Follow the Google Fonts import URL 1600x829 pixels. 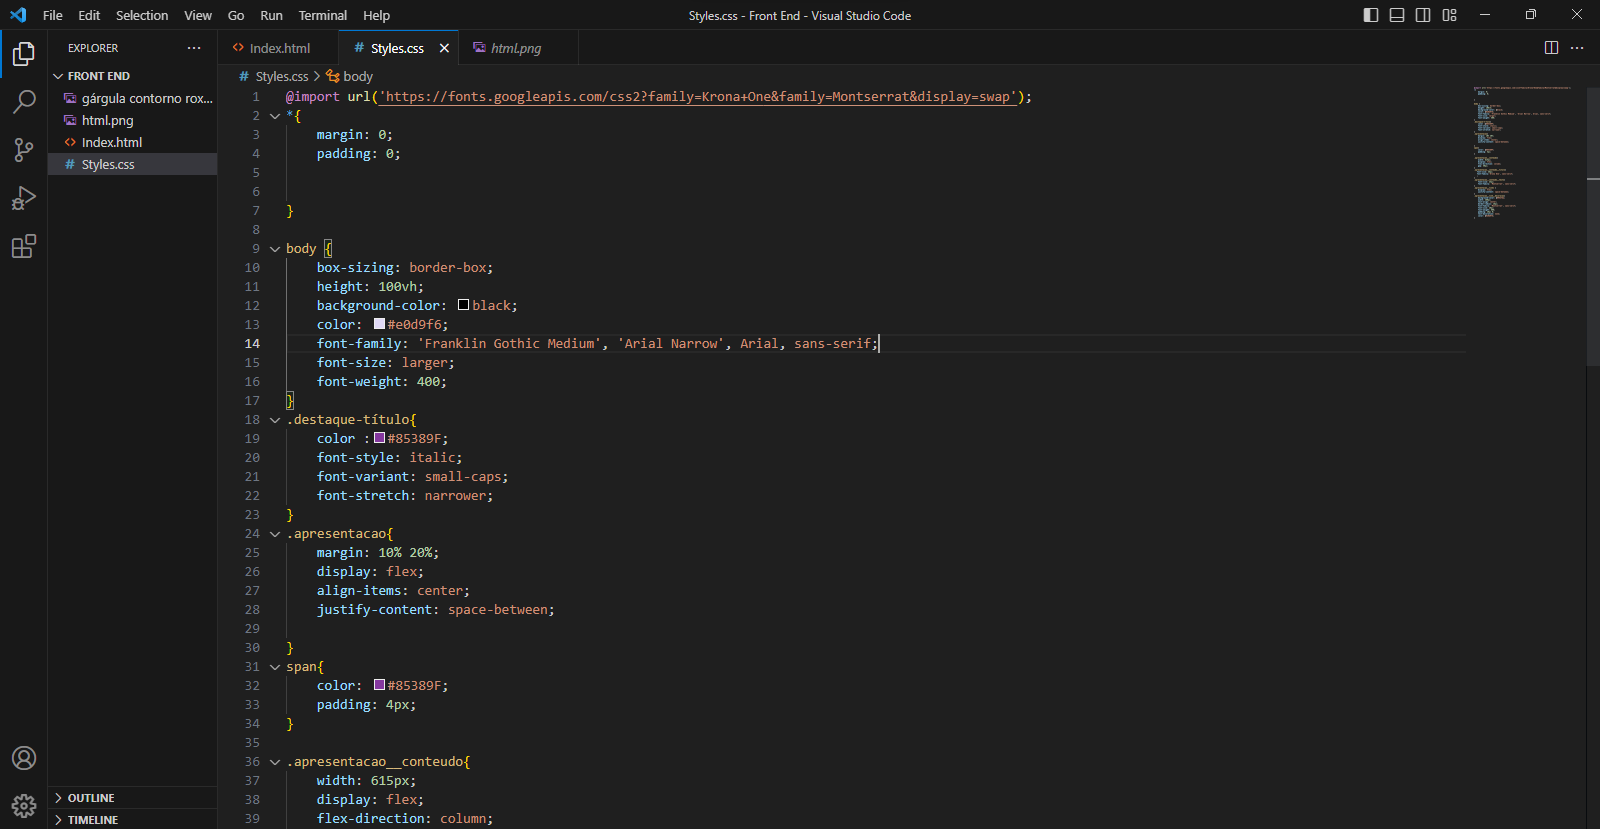pyautogui.click(x=698, y=97)
